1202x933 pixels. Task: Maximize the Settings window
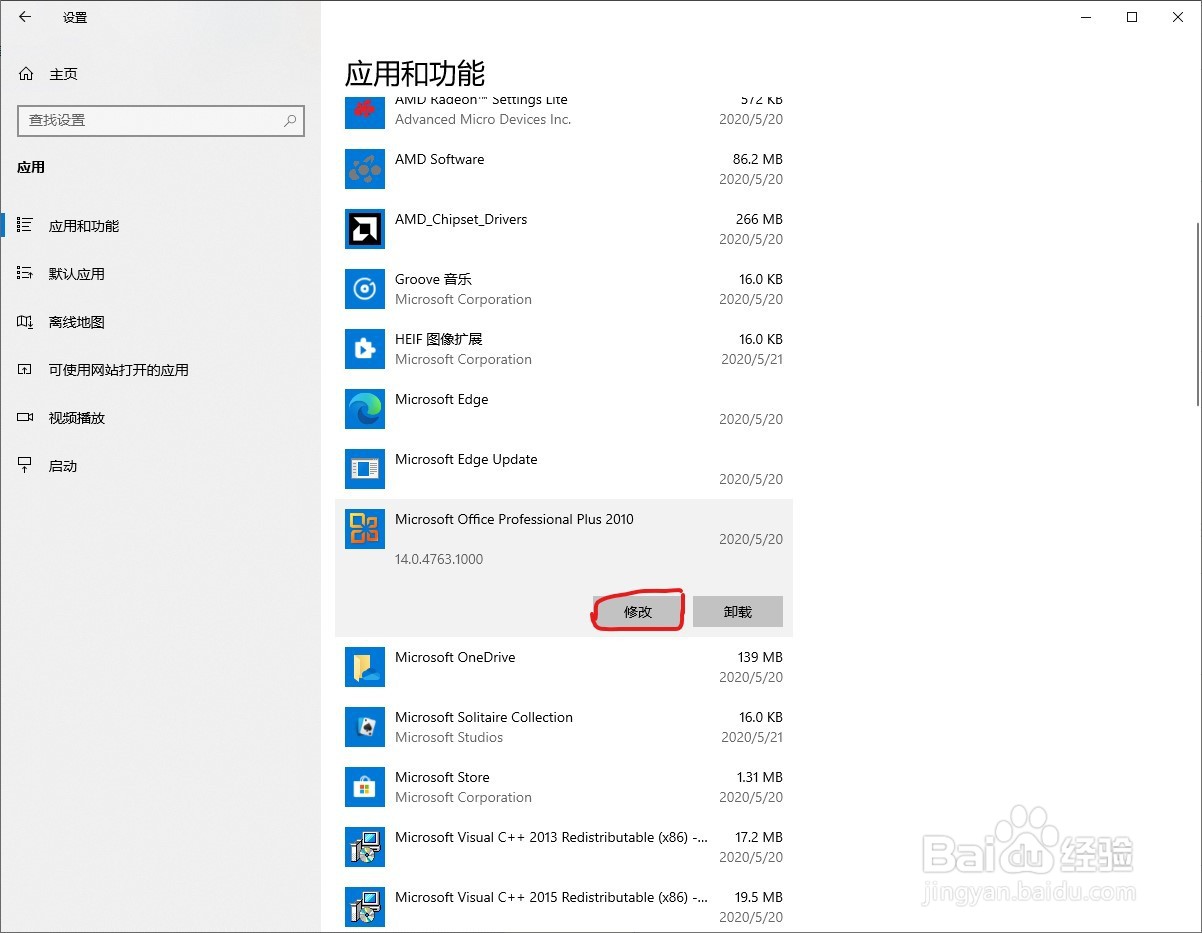tap(1132, 17)
